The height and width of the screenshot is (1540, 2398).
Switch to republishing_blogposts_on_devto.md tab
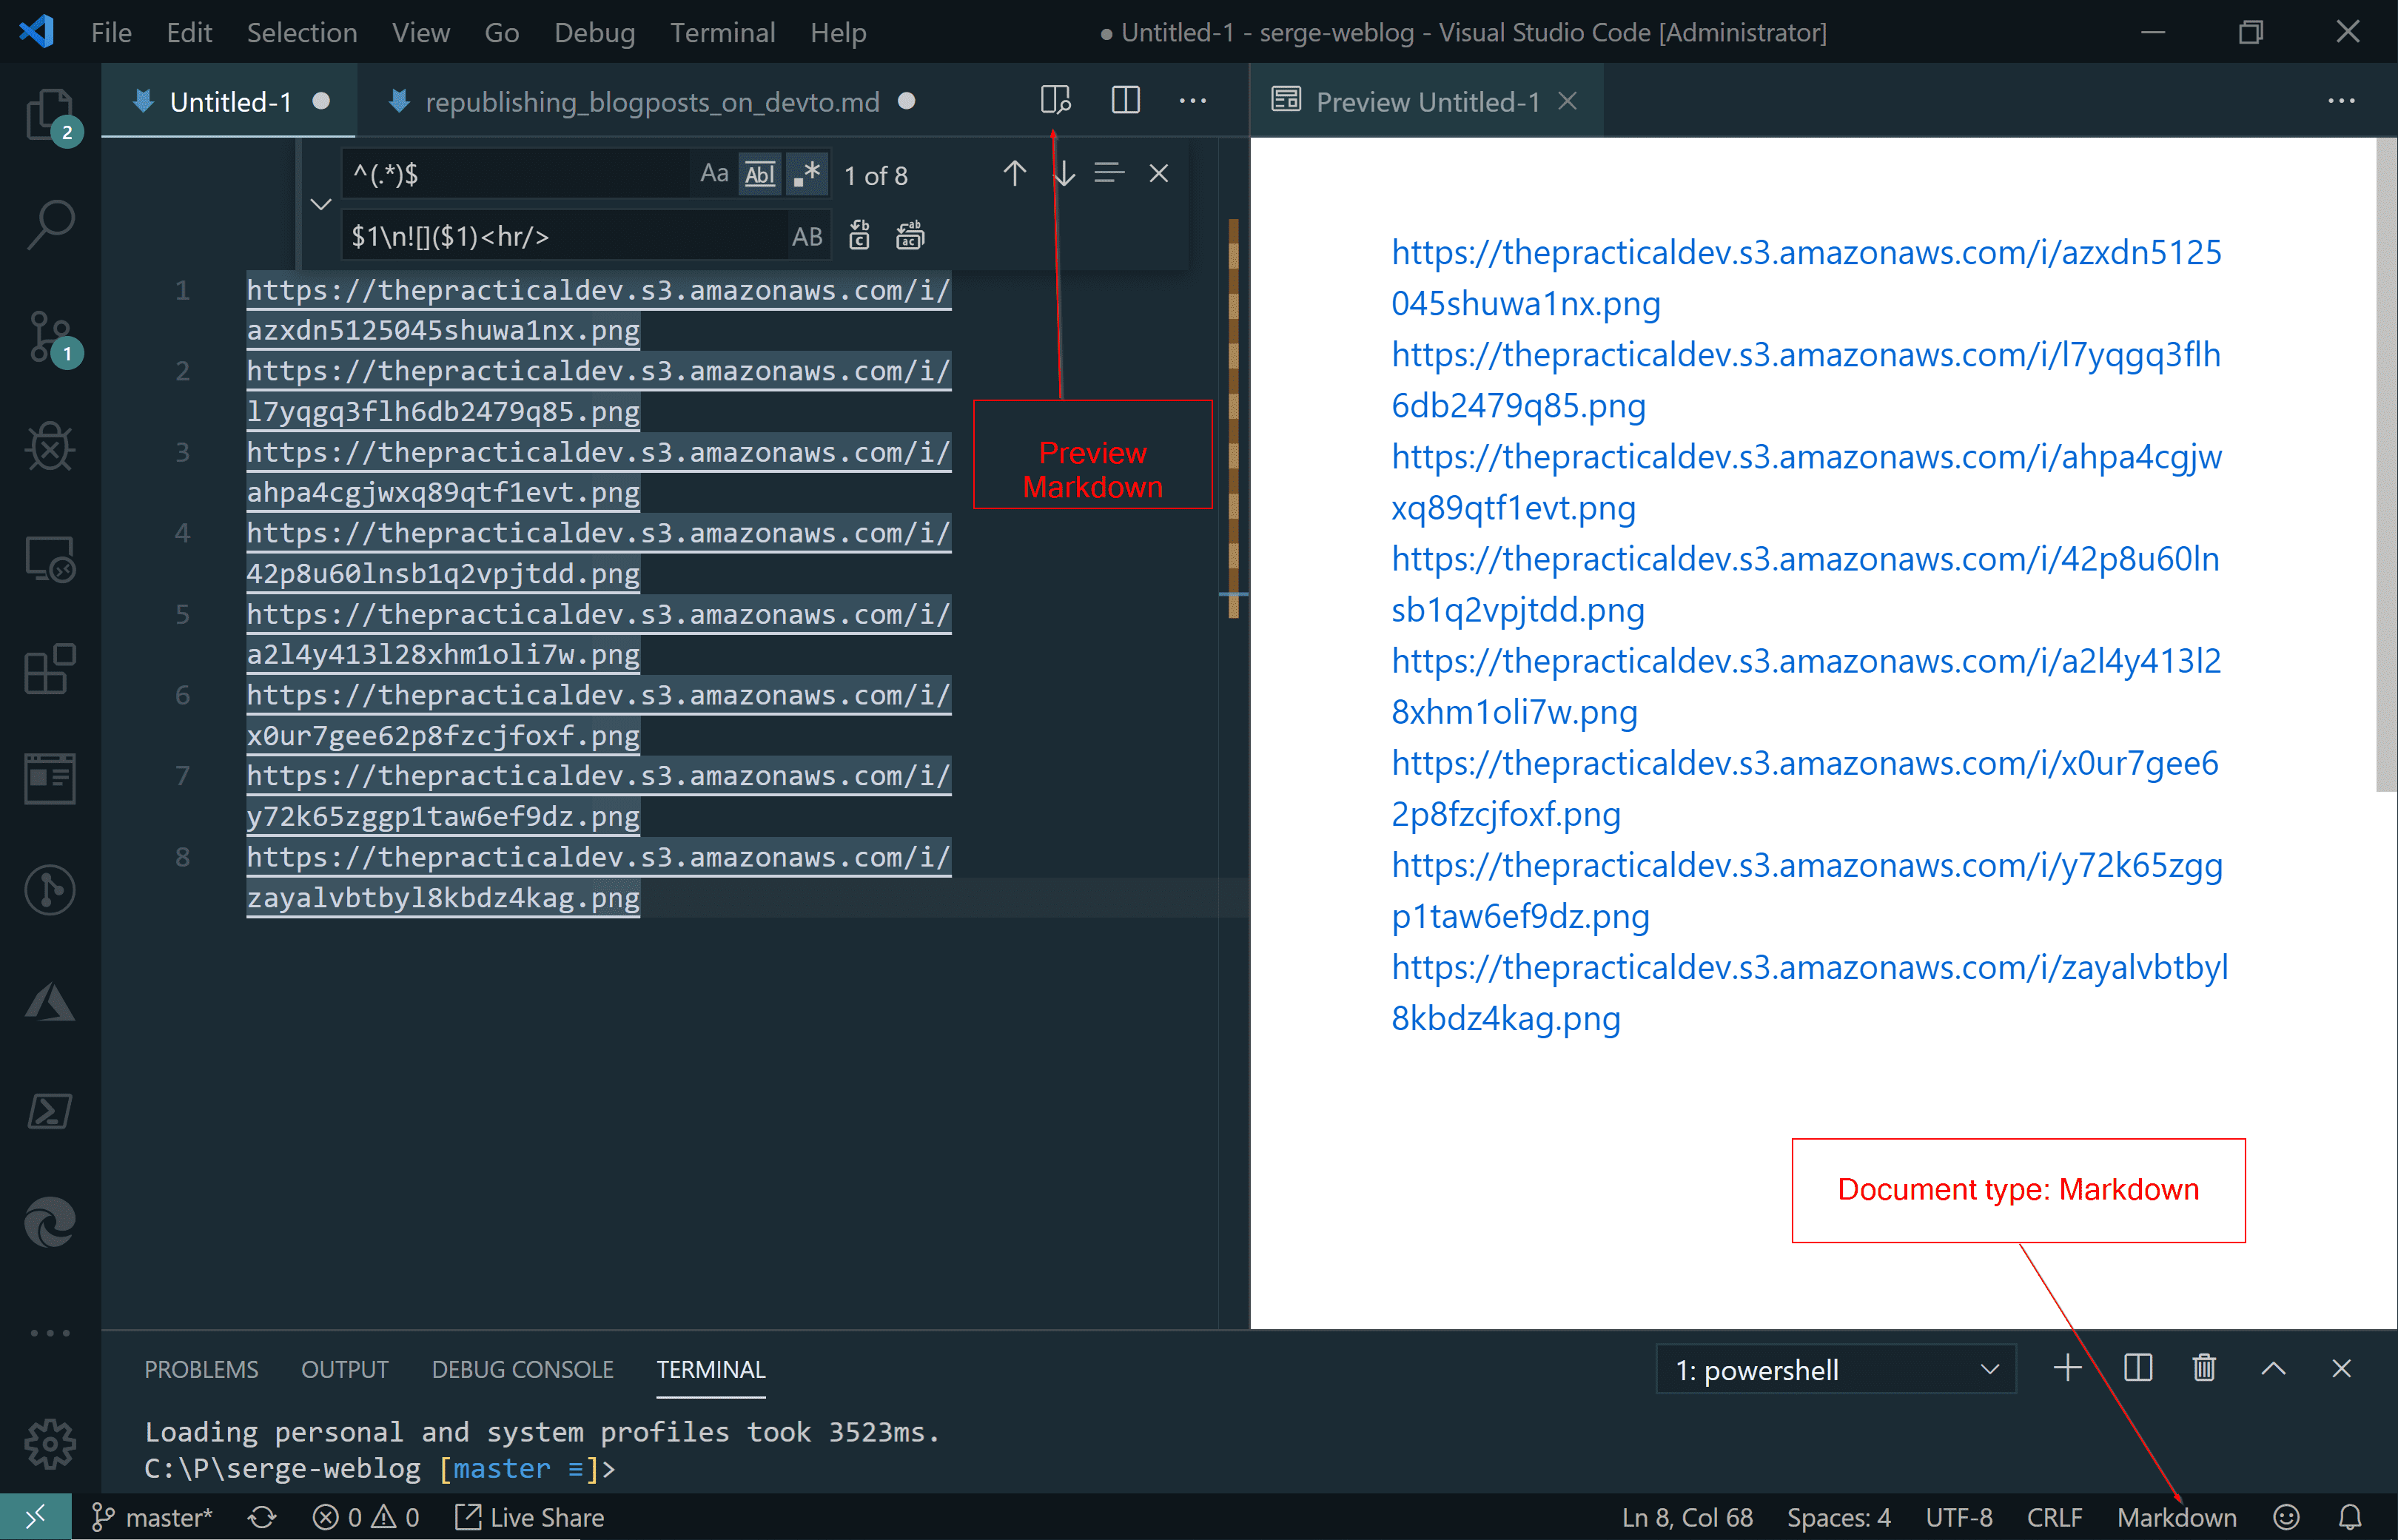(x=652, y=102)
